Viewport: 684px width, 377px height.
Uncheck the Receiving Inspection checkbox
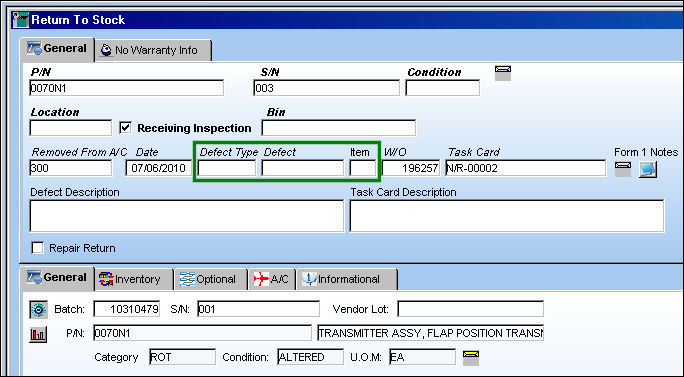(x=126, y=128)
